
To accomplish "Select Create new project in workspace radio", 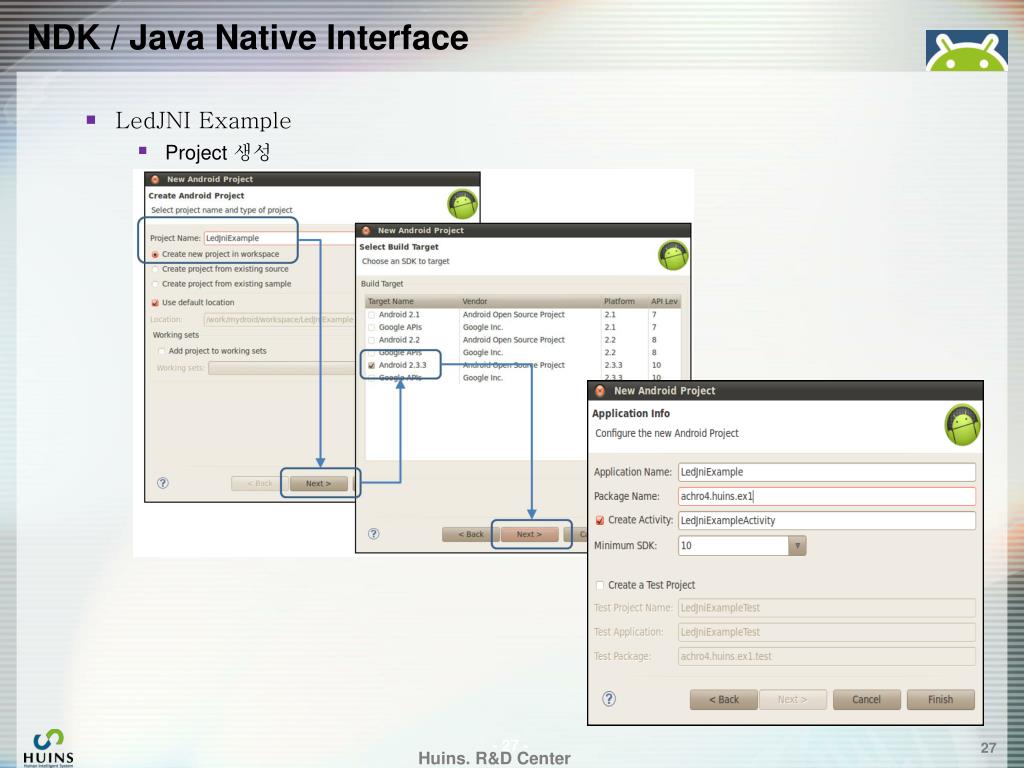I will coord(155,254).
